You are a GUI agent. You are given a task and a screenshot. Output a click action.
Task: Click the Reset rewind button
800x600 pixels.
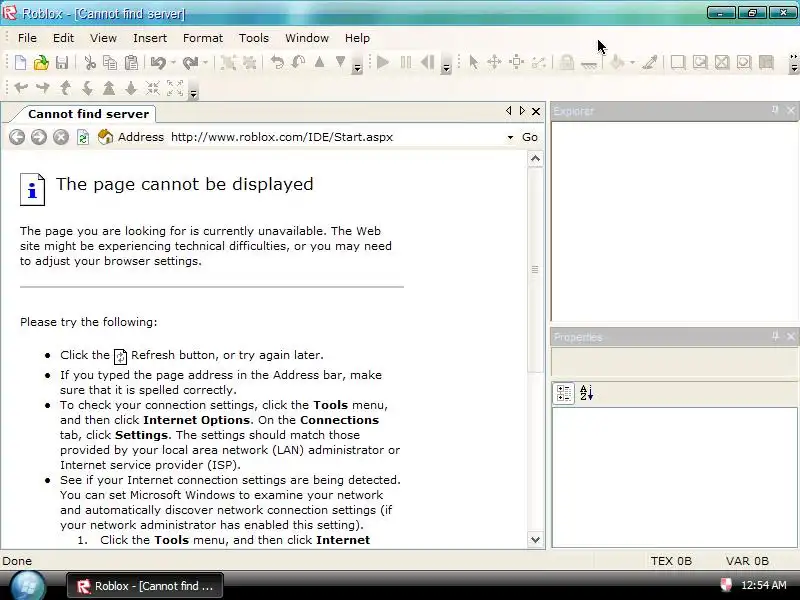(x=428, y=63)
